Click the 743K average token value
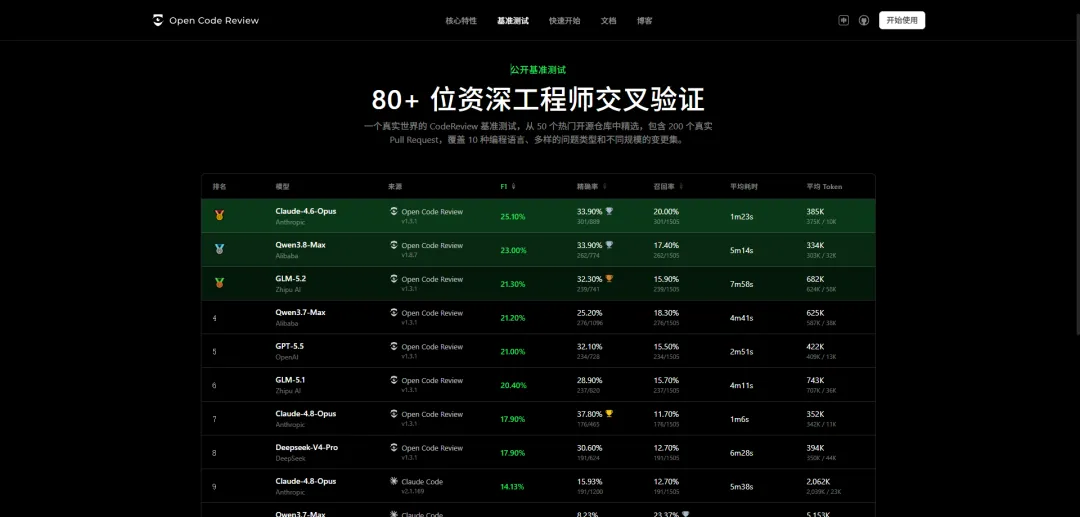This screenshot has width=1080, height=517. (816, 380)
